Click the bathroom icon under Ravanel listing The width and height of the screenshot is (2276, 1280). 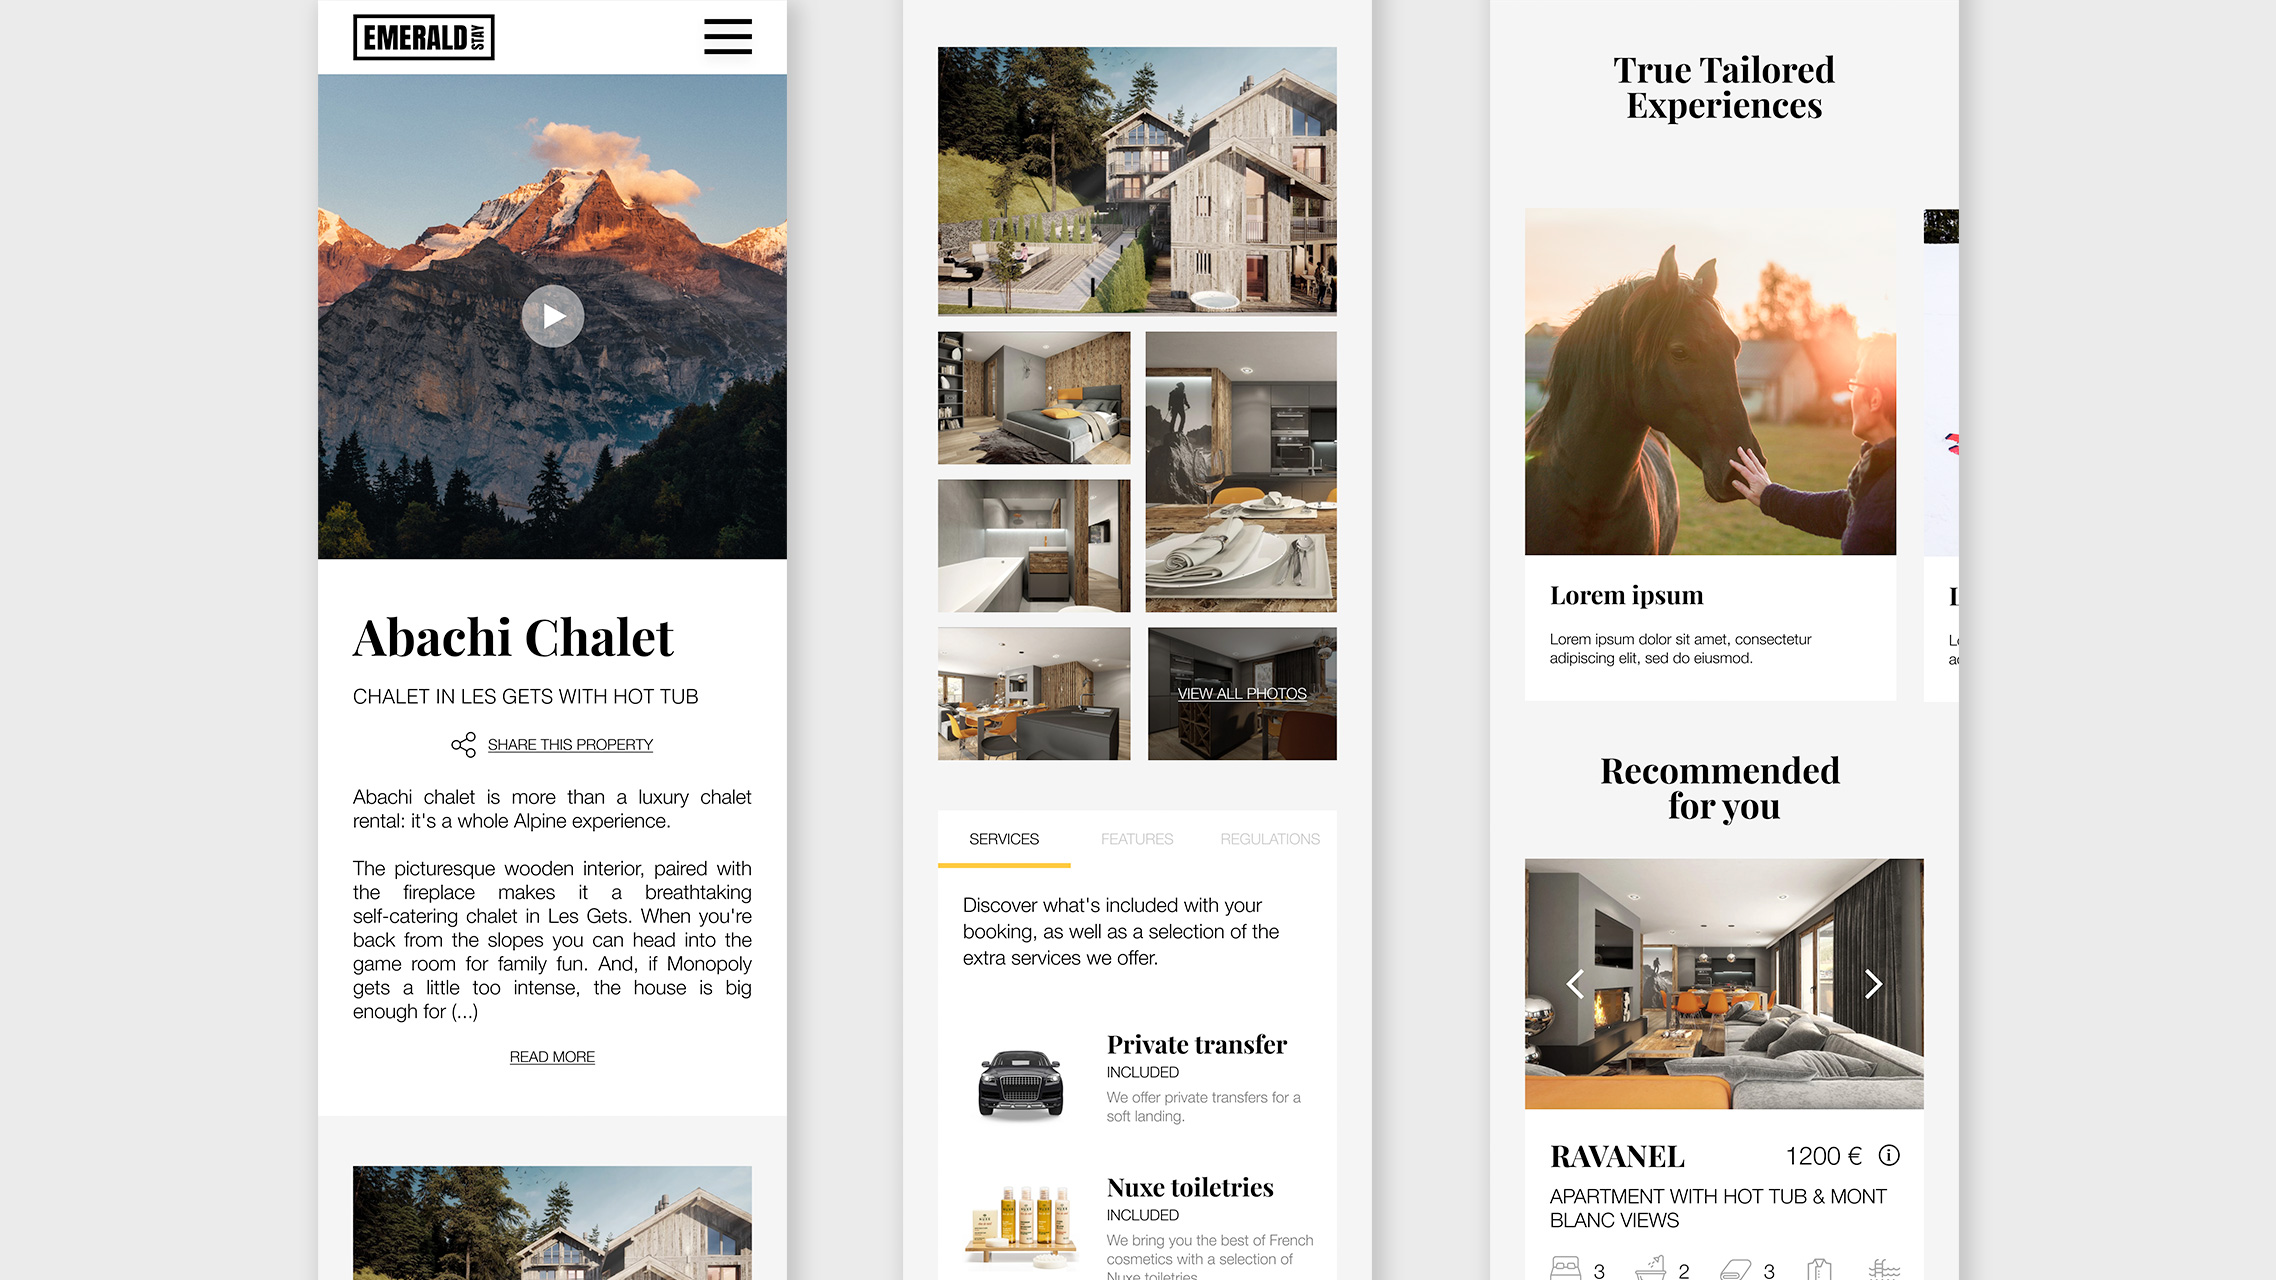[1649, 1264]
